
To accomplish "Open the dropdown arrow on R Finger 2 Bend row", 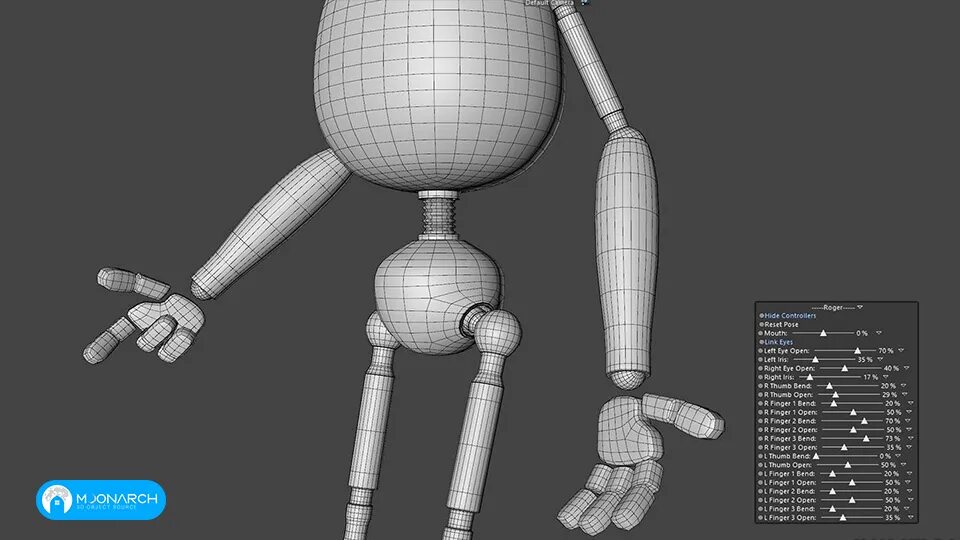I will (x=907, y=421).
